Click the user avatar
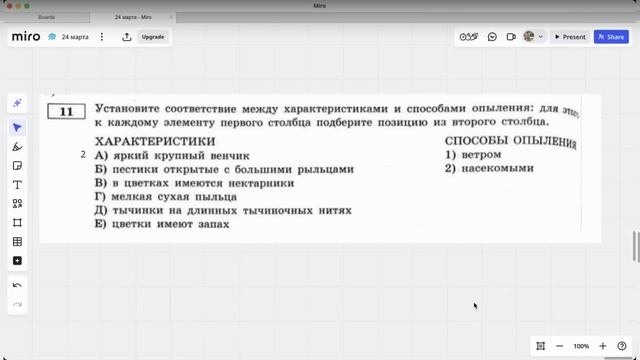 pos(529,36)
